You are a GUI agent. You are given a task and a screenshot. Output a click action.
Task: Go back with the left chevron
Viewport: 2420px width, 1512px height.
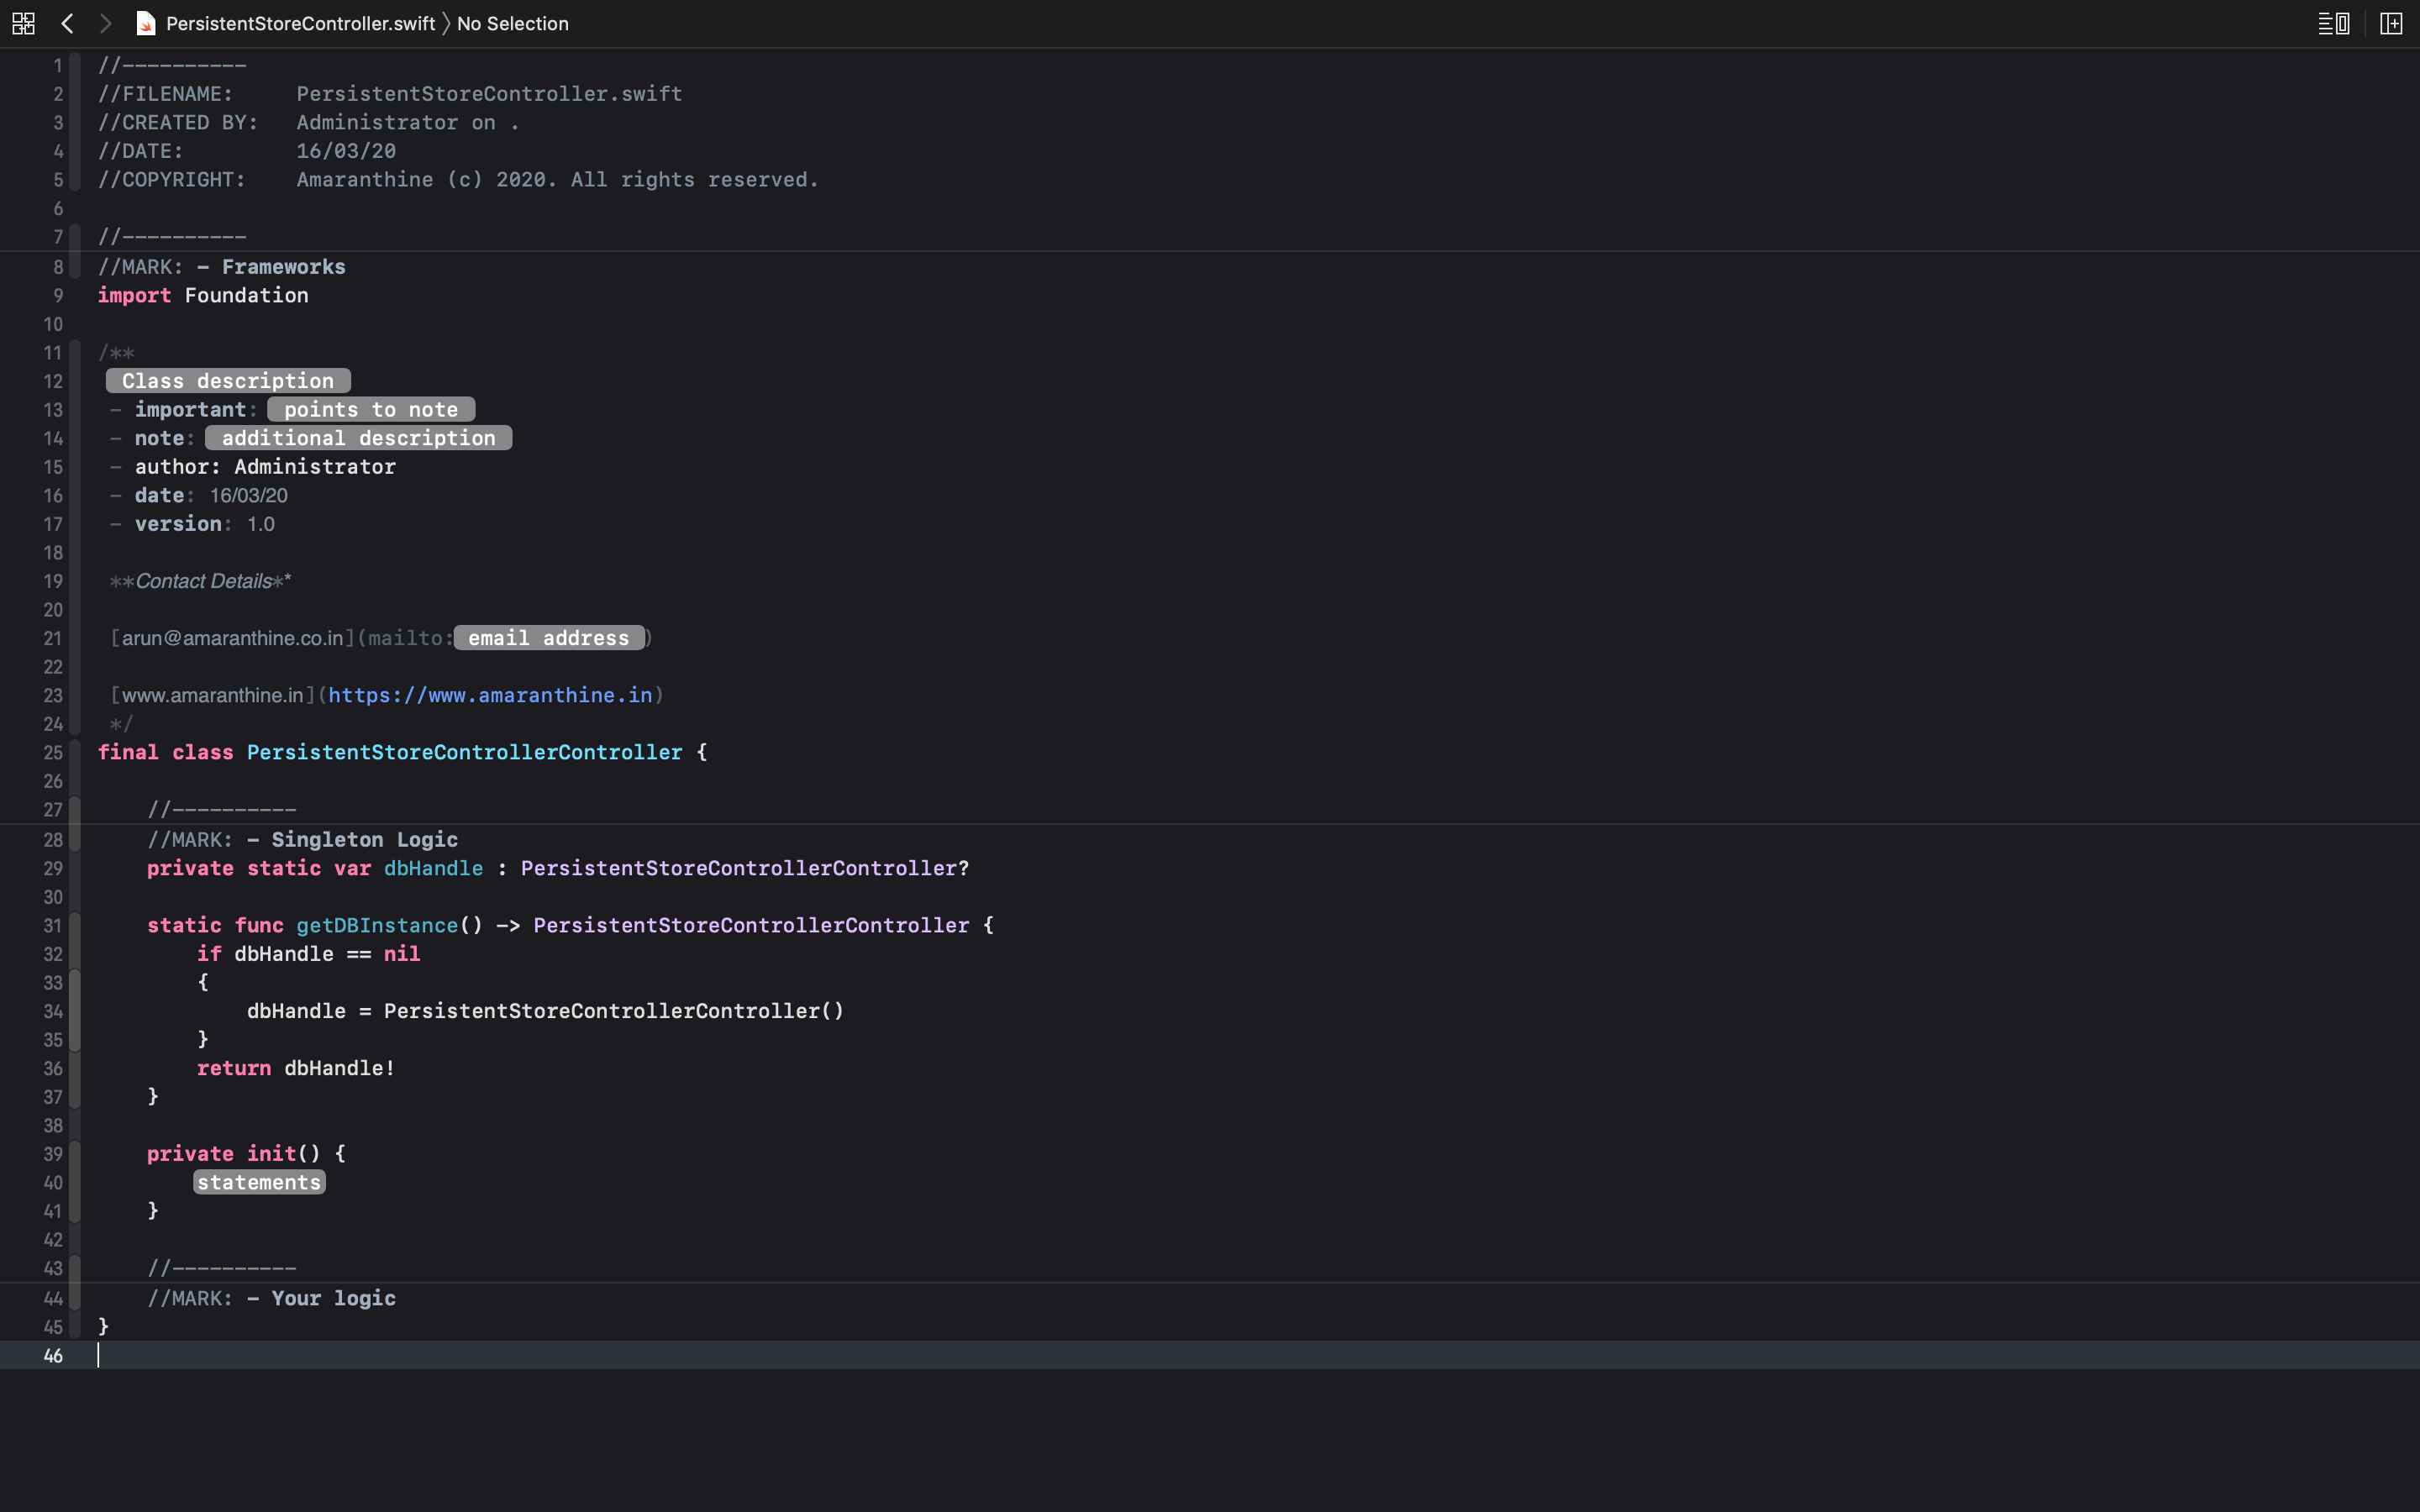click(x=68, y=23)
